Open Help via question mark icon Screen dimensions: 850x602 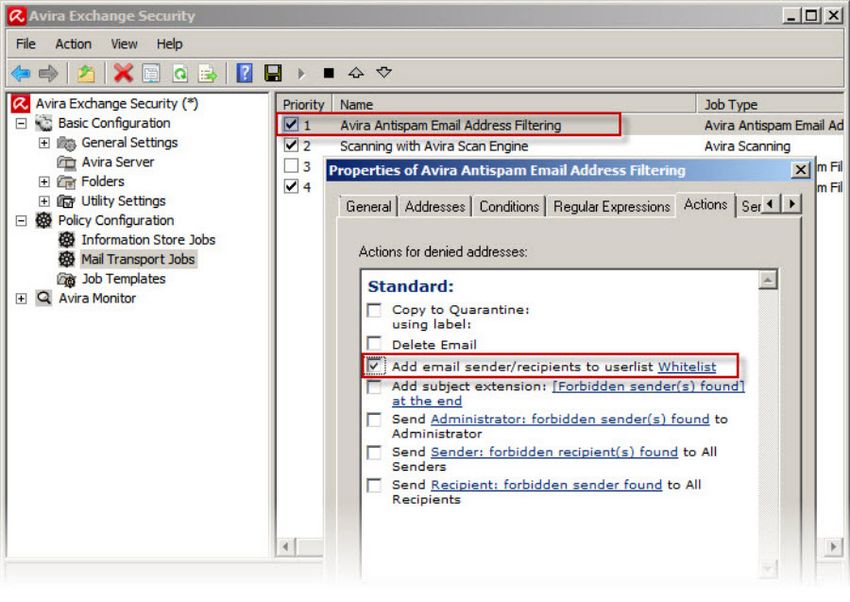(244, 73)
